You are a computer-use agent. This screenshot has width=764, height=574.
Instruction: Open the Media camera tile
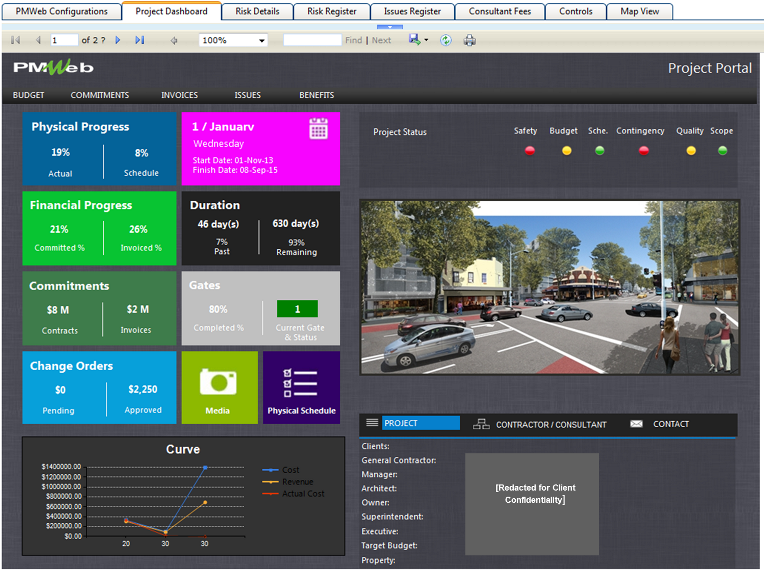point(219,387)
